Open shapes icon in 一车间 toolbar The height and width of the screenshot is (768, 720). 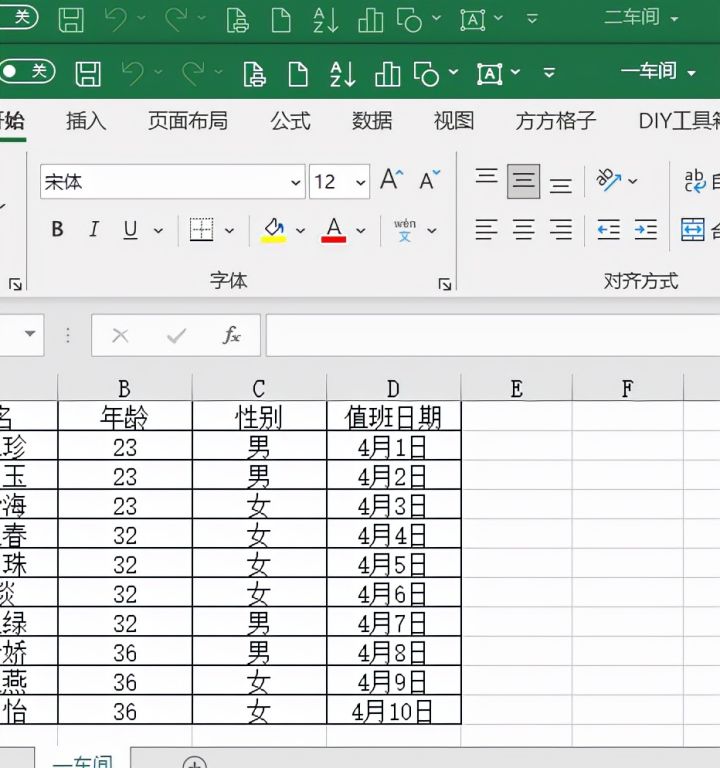pyautogui.click(x=426, y=74)
